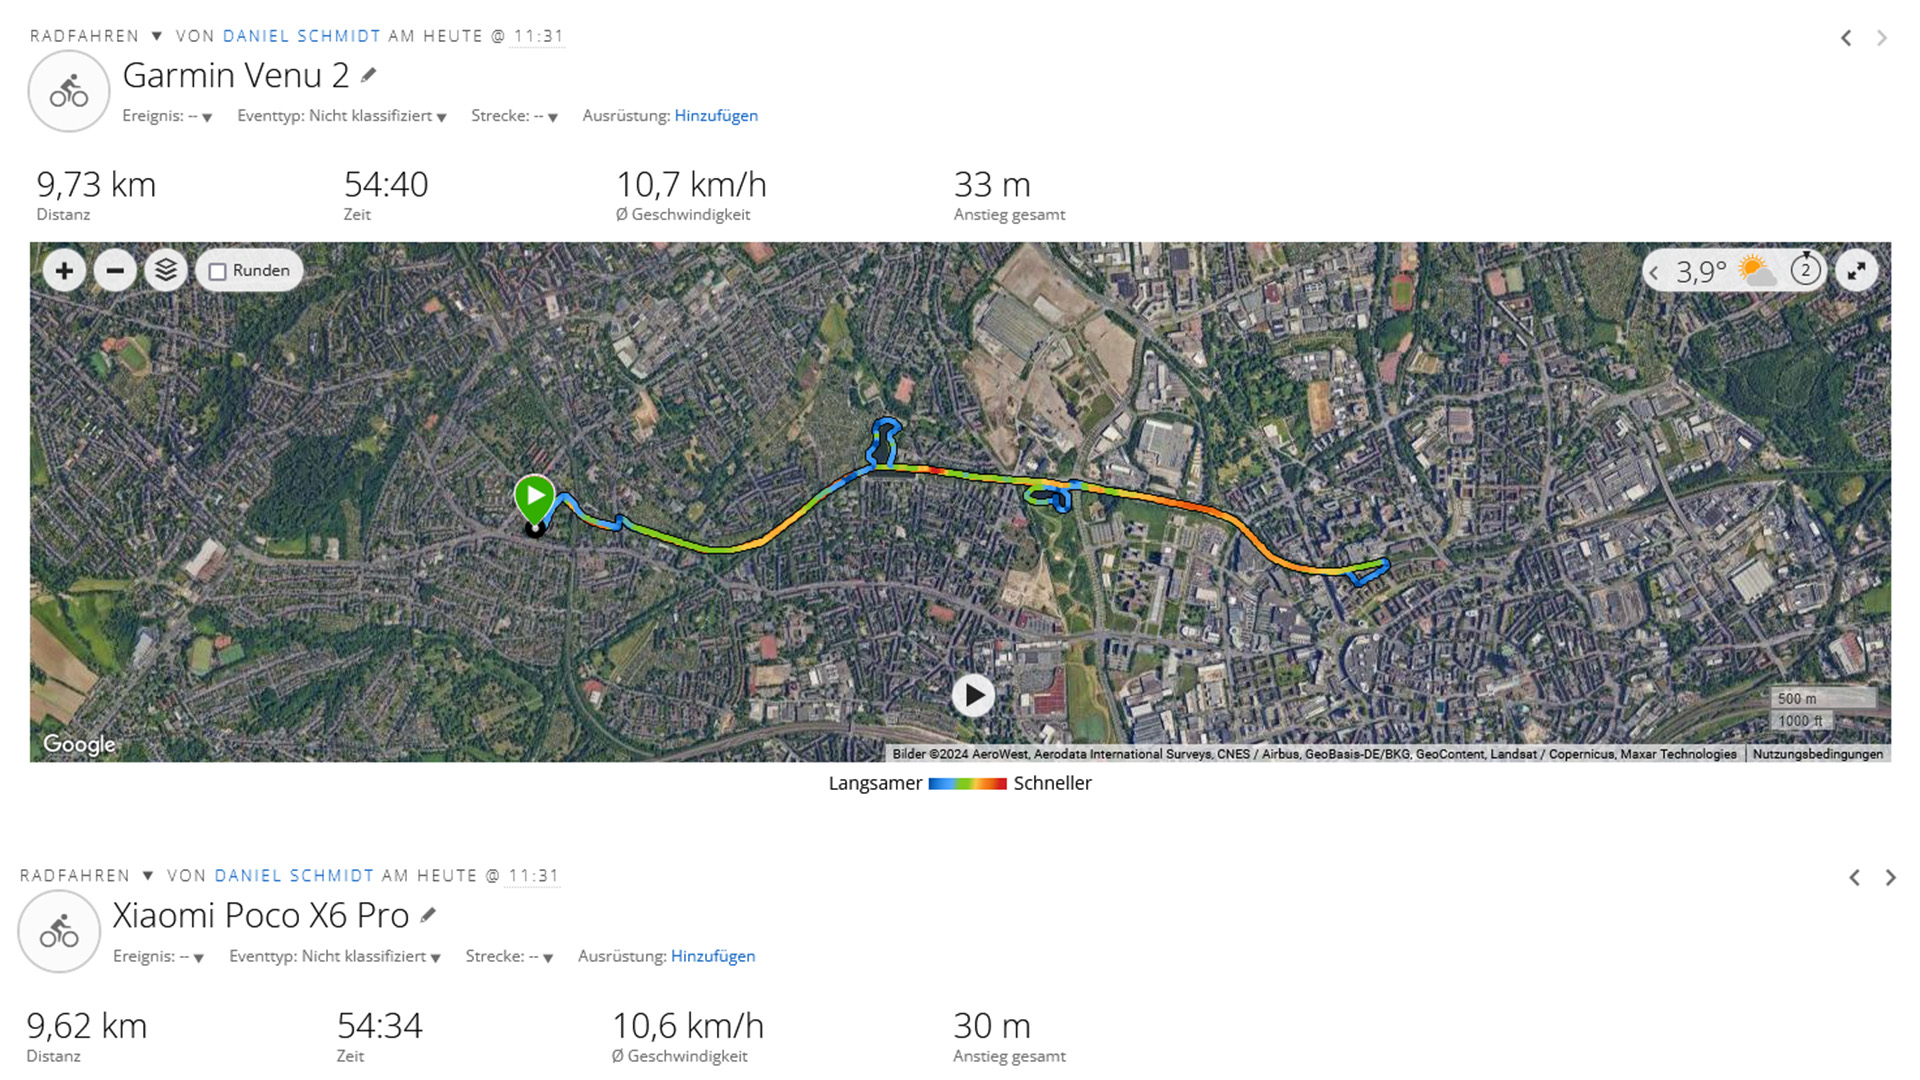Expand the Strecke dropdown for Xiaomi activity
Image resolution: width=1920 pixels, height=1080 pixels.
[x=509, y=957]
